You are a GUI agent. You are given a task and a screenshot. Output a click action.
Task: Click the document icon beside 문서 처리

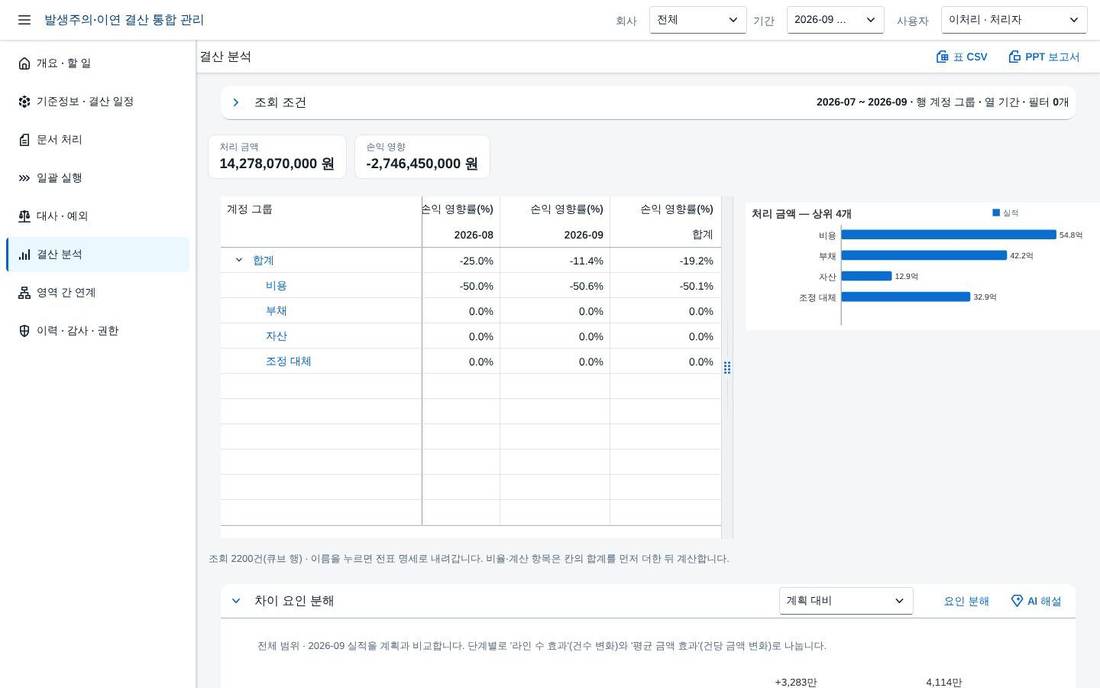[x=25, y=140]
